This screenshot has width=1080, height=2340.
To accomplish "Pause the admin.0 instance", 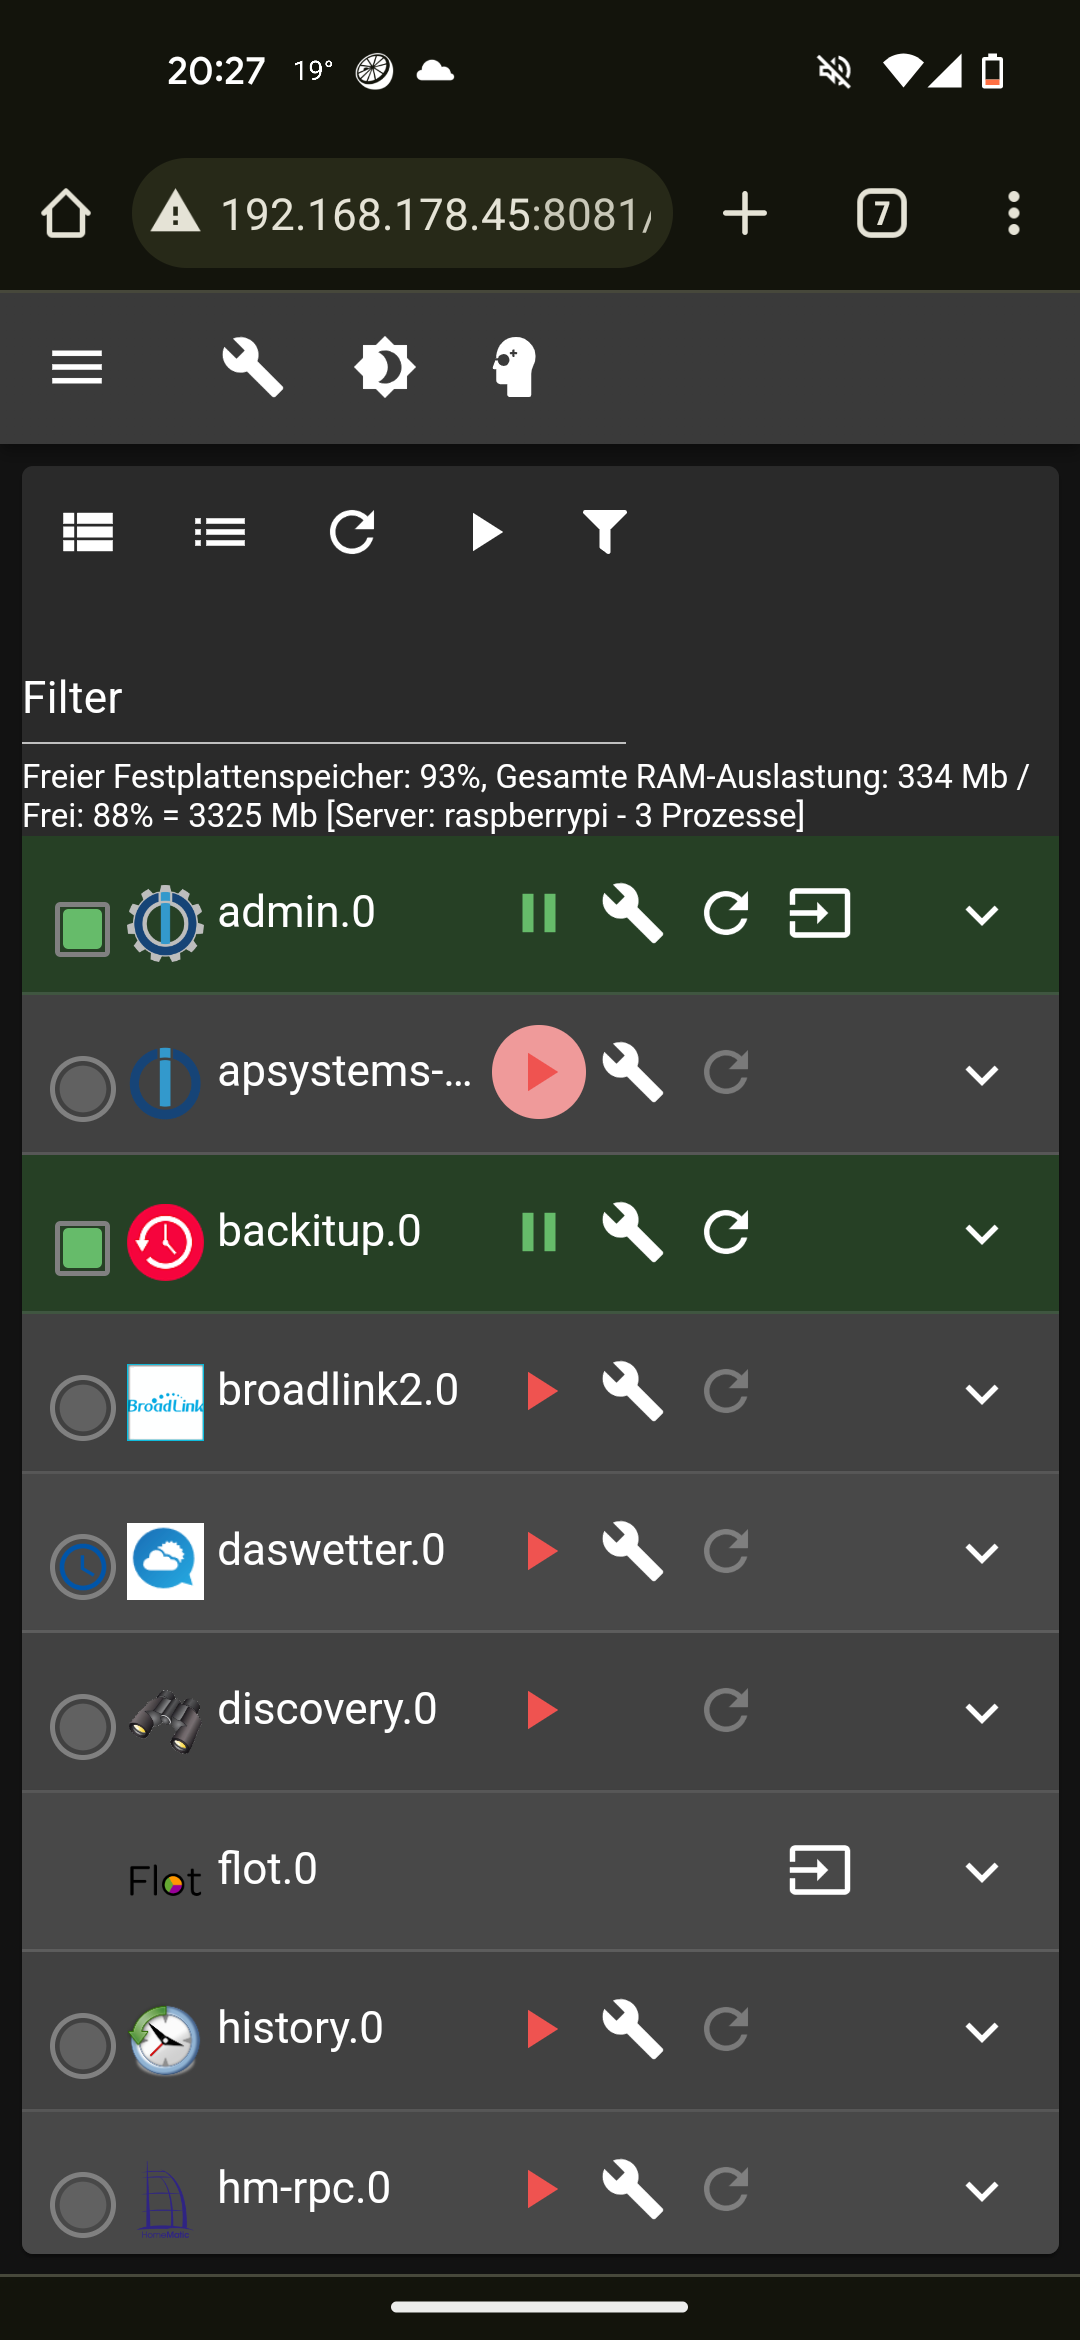I will (539, 913).
